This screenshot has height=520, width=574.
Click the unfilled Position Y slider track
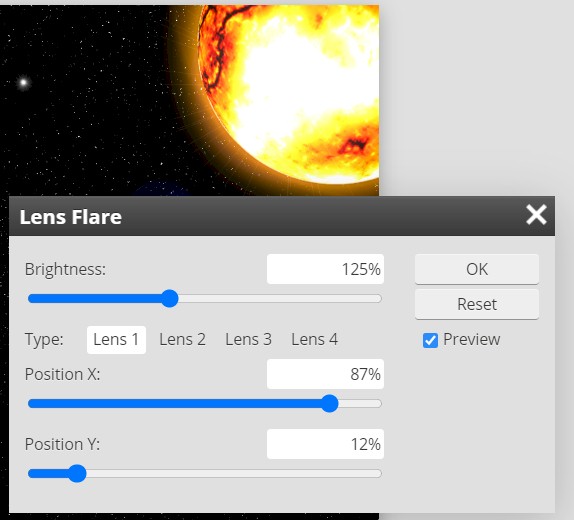[x=234, y=473]
